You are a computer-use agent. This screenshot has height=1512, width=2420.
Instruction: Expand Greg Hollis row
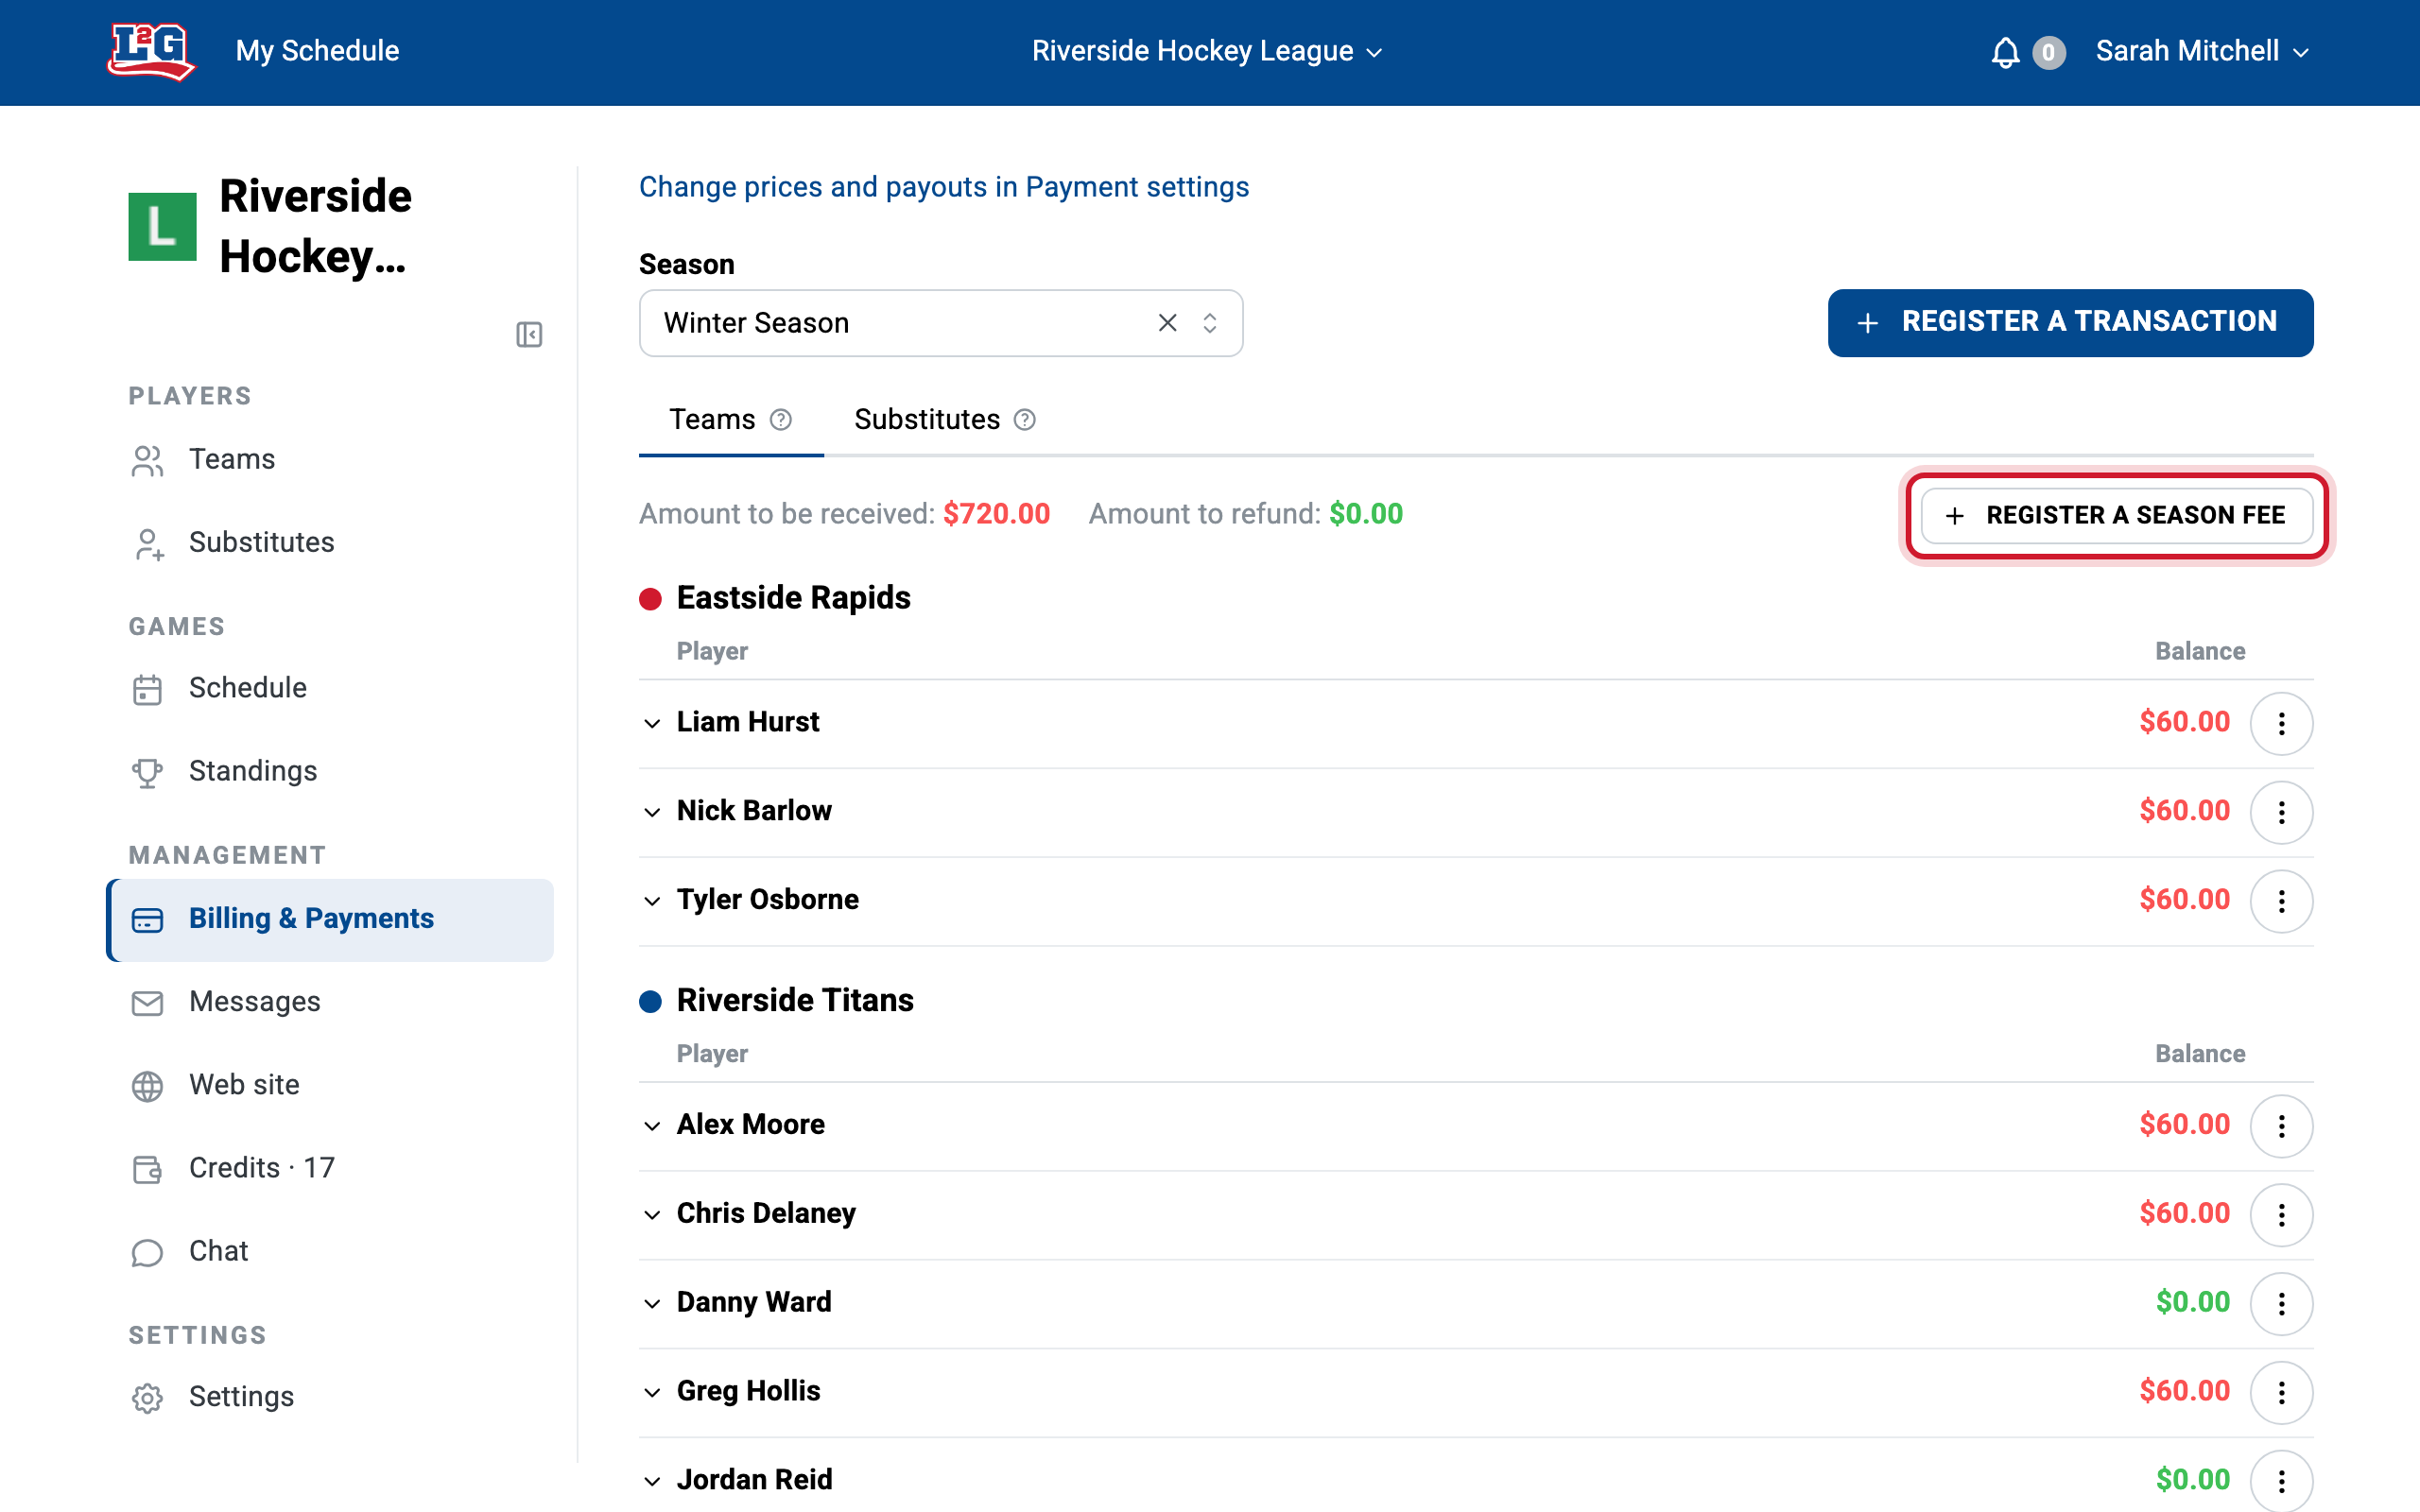coord(652,1393)
